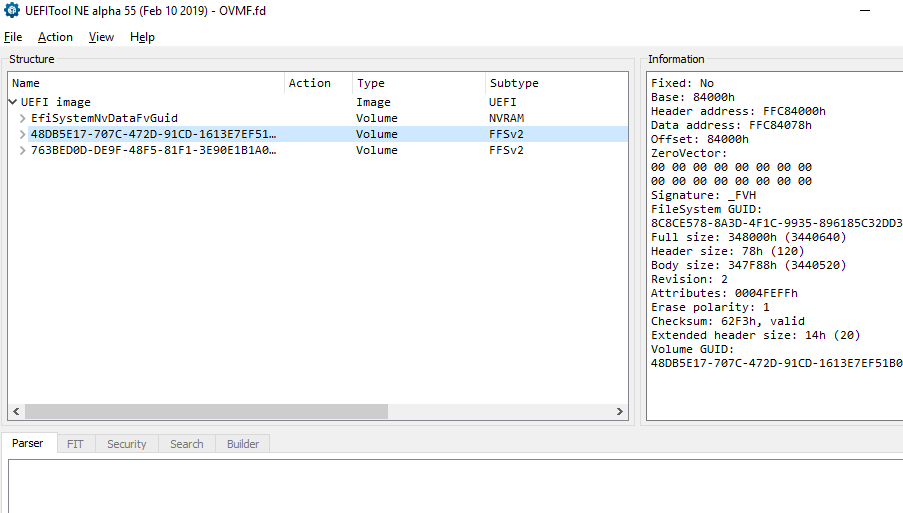Click the Subtype column header

(556, 83)
